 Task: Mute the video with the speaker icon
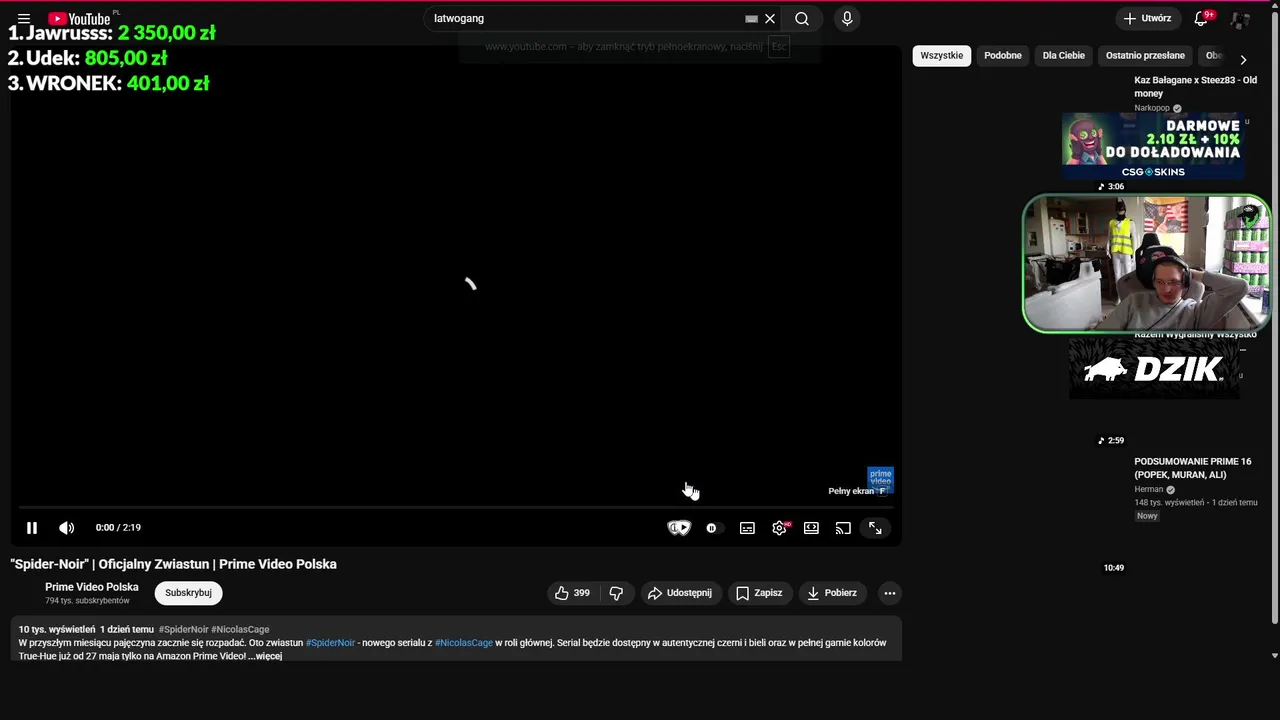point(66,528)
